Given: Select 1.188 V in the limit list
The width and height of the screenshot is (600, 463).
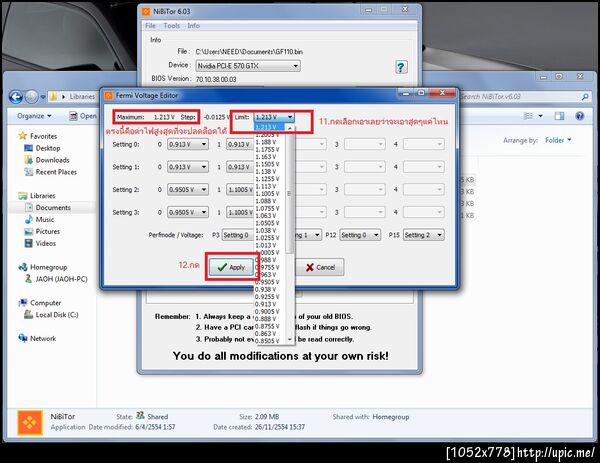Looking at the screenshot, I should tap(270, 142).
